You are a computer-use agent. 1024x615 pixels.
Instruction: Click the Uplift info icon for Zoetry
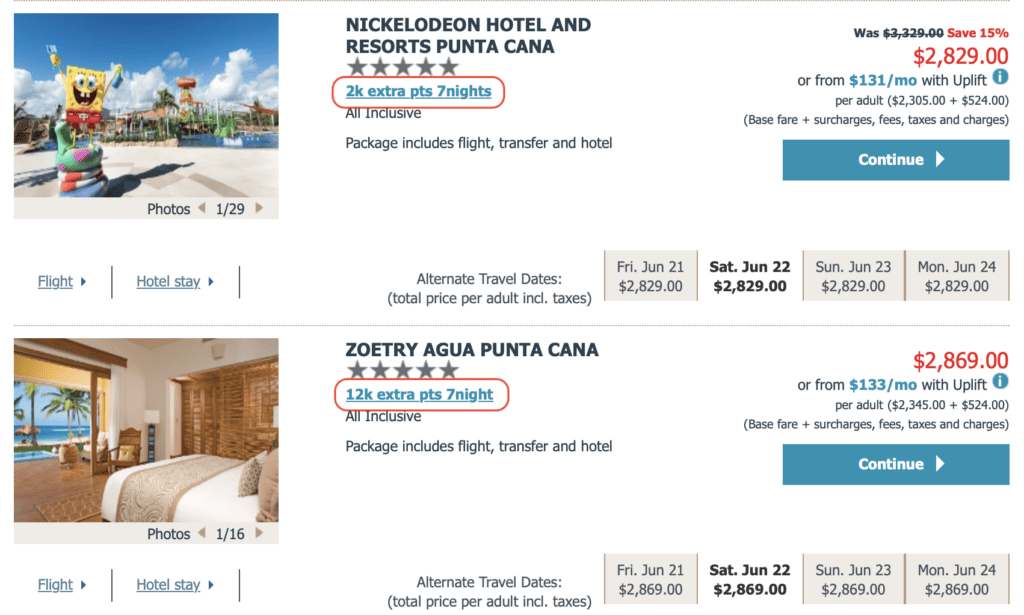pyautogui.click(x=1001, y=382)
